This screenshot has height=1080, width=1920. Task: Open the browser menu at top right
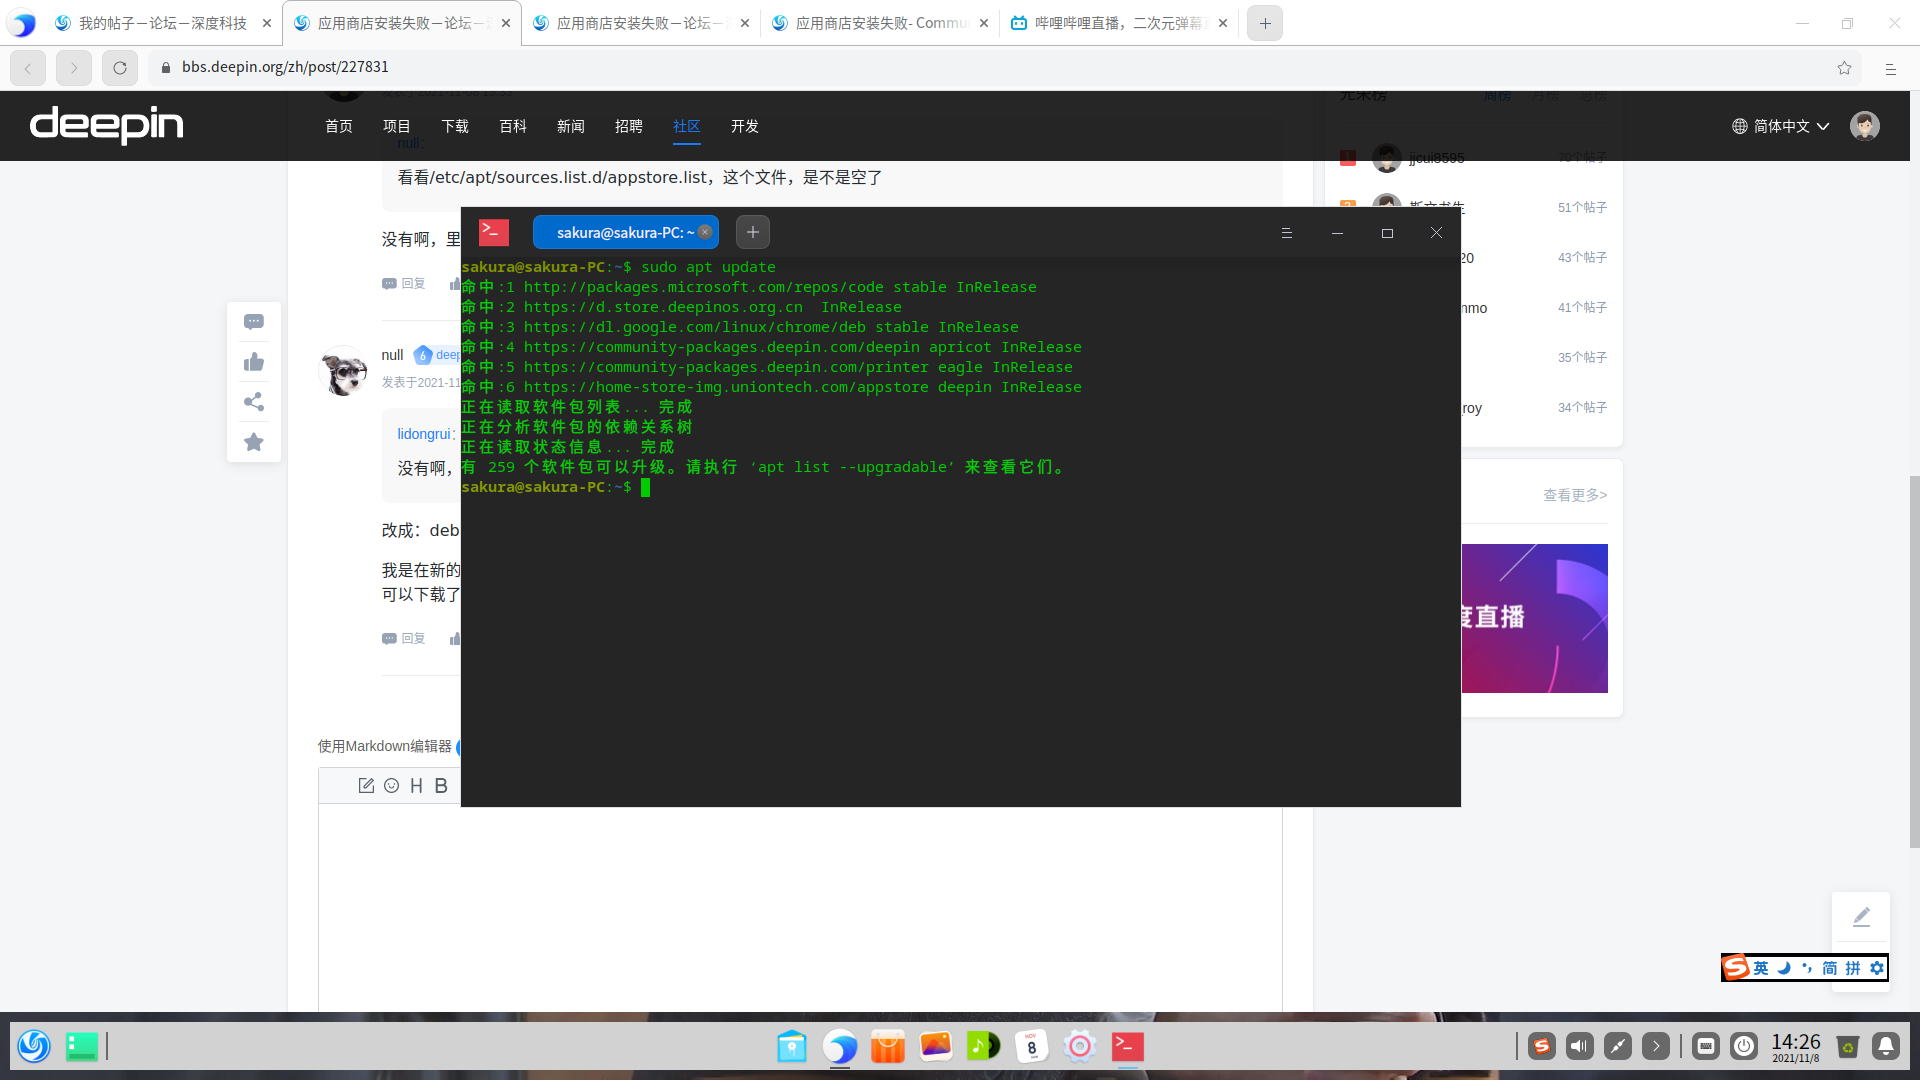(1890, 68)
